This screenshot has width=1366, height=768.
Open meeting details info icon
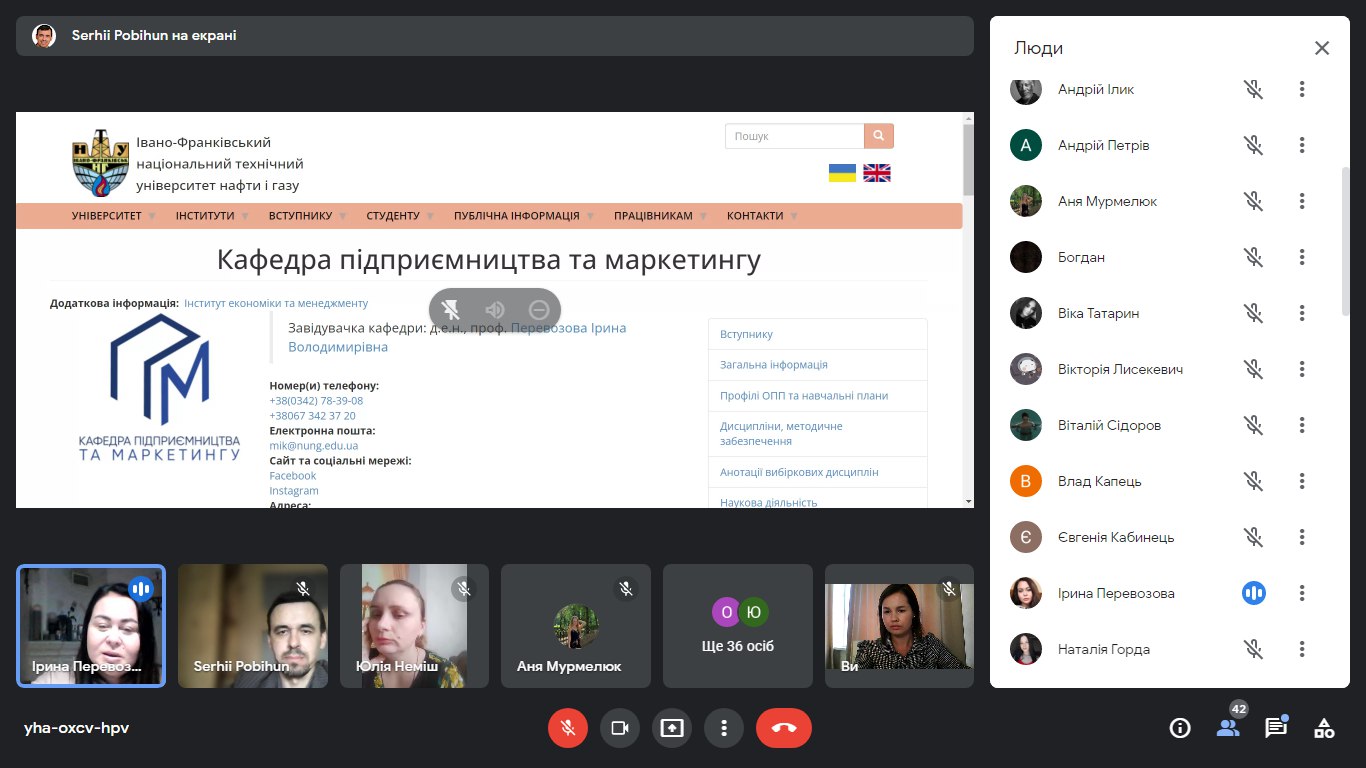coord(1180,728)
